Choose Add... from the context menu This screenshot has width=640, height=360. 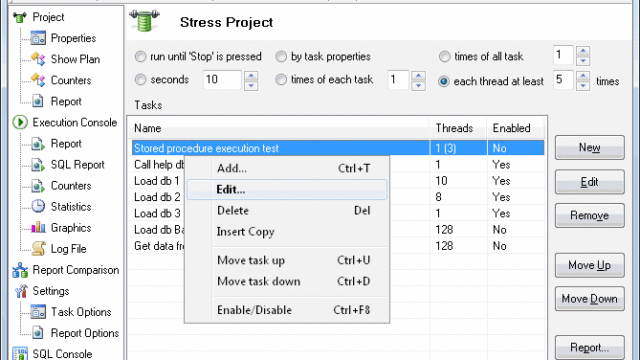pos(287,168)
